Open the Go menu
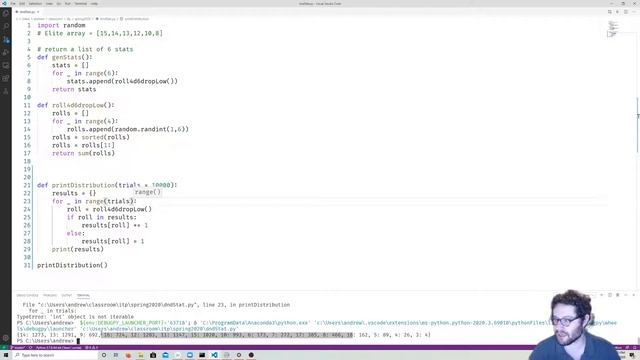 coord(59,4)
